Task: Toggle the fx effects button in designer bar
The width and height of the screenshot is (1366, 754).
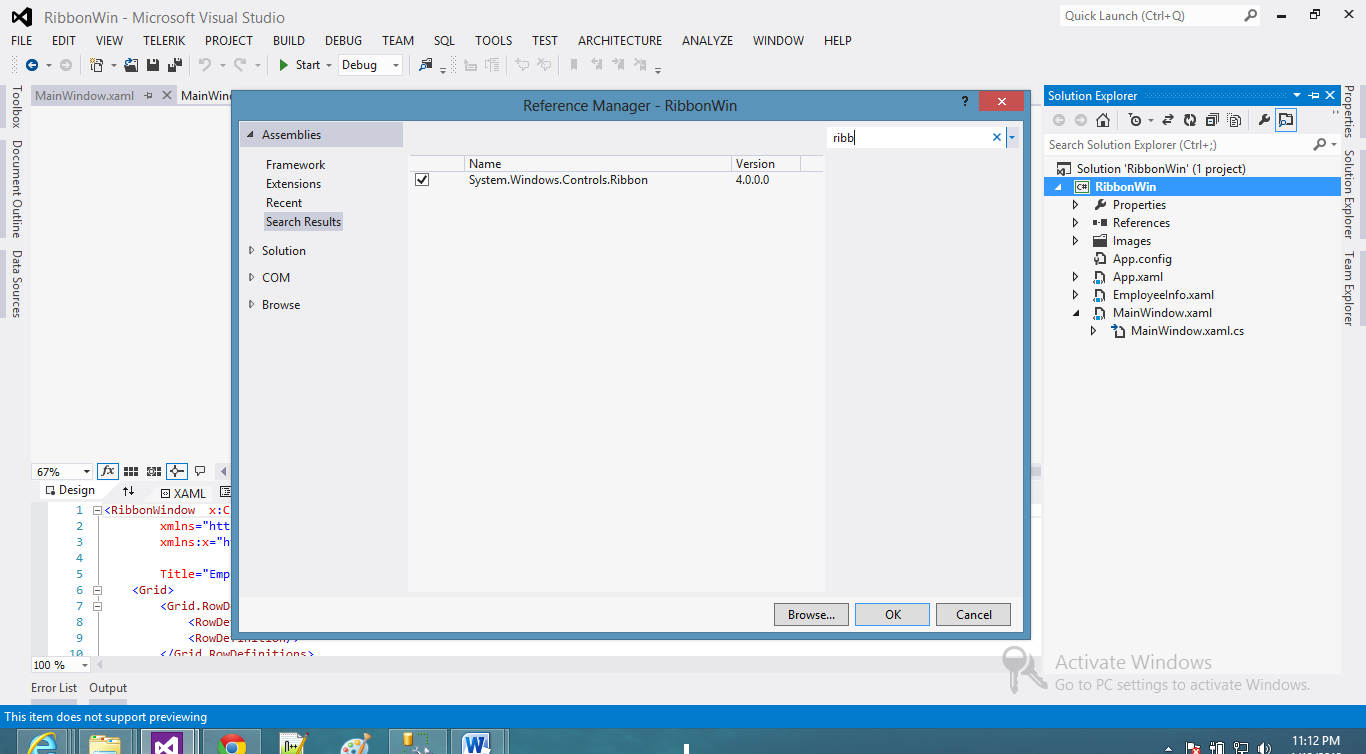Action: coord(107,471)
